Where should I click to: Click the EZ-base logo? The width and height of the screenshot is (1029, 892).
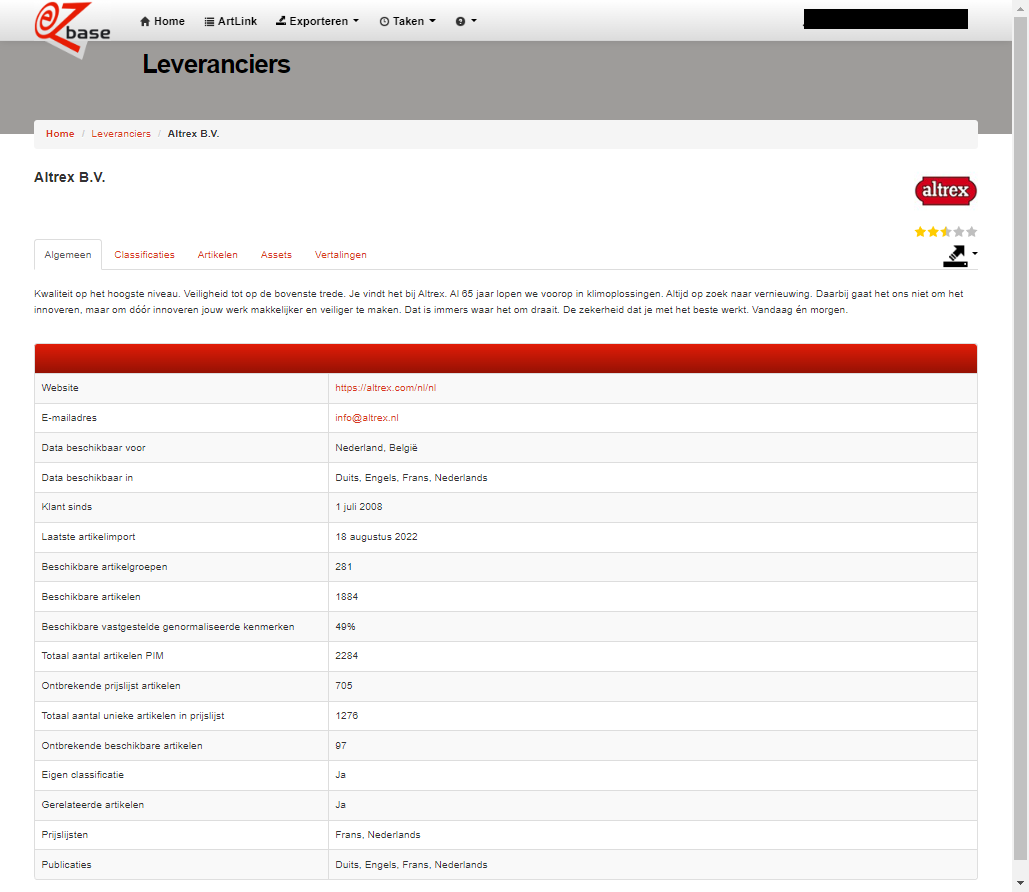[72, 29]
